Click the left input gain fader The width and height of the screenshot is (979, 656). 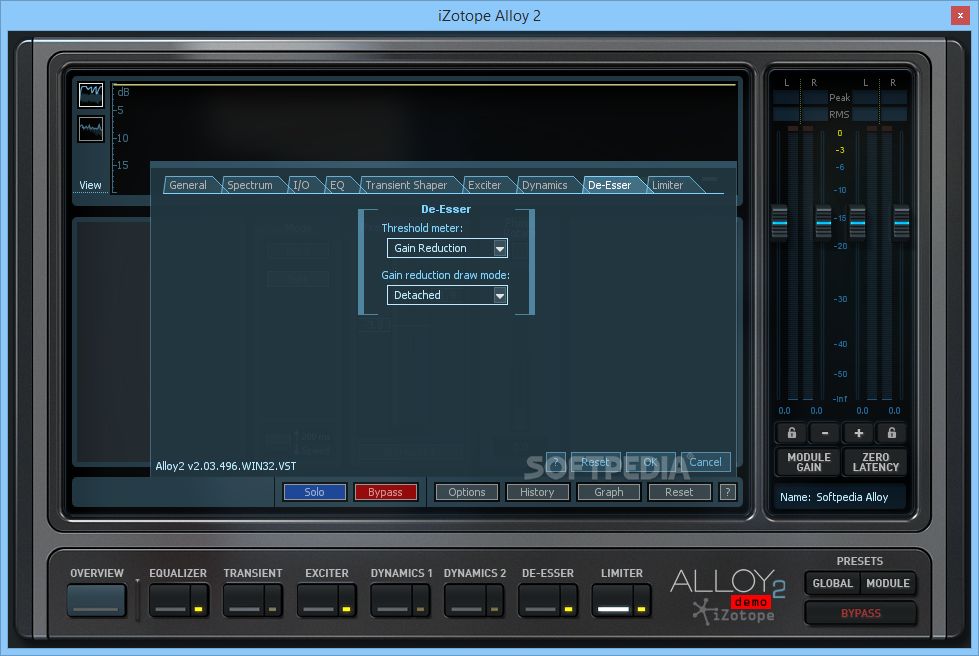tap(780, 222)
